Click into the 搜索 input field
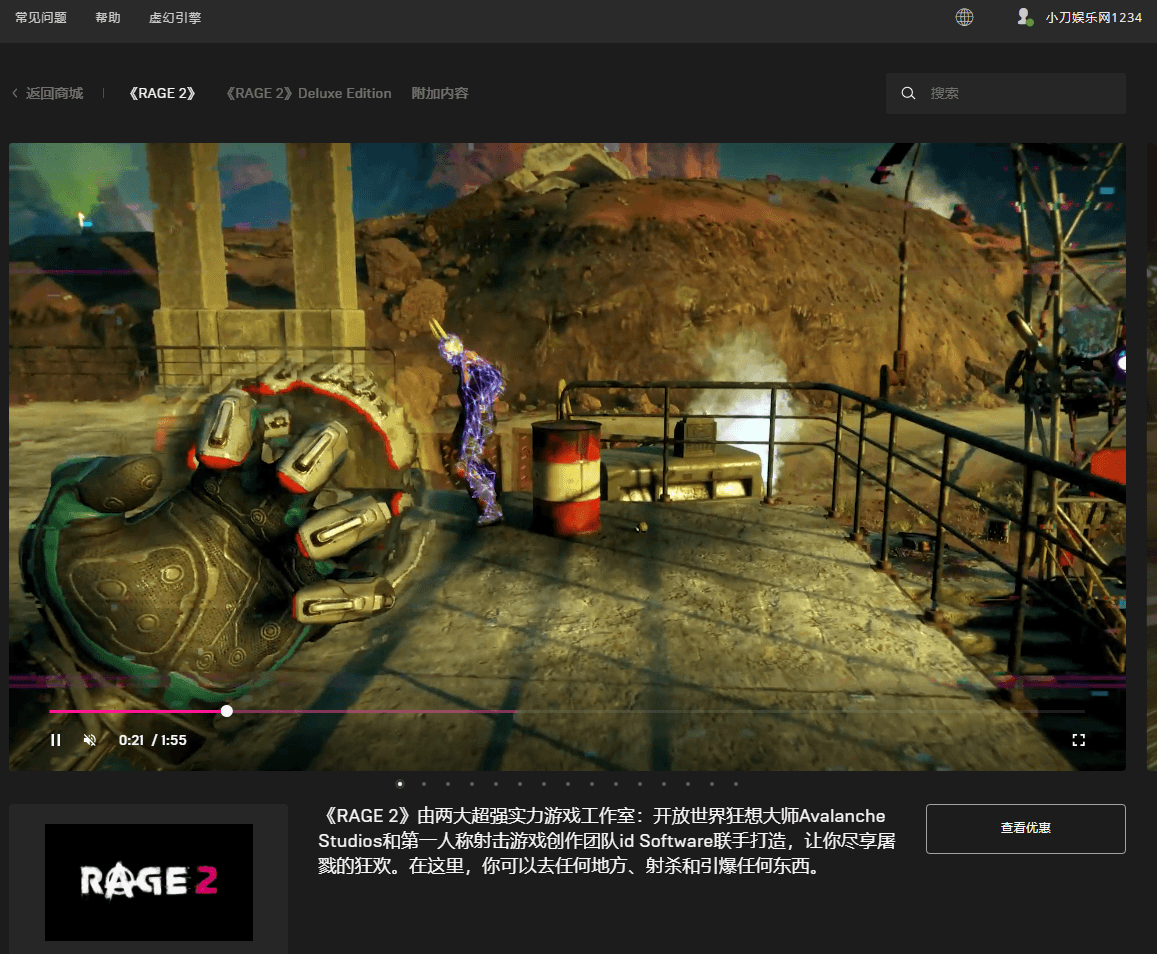The image size is (1157, 954). pos(1006,93)
